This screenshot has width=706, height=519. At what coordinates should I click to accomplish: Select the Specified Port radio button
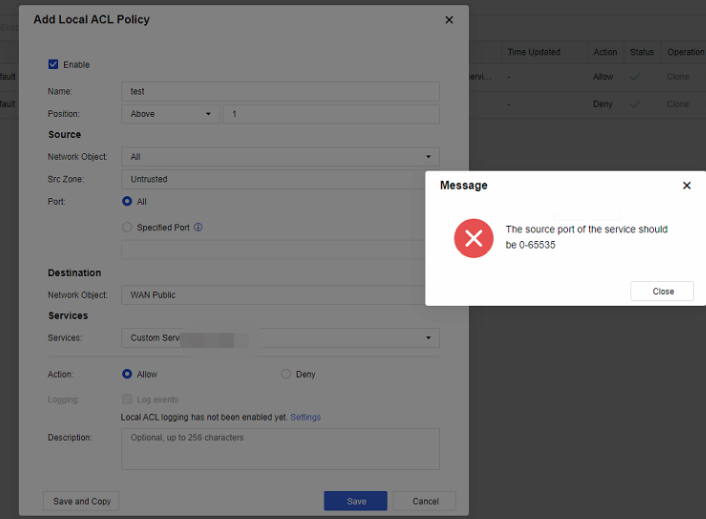[127, 228]
